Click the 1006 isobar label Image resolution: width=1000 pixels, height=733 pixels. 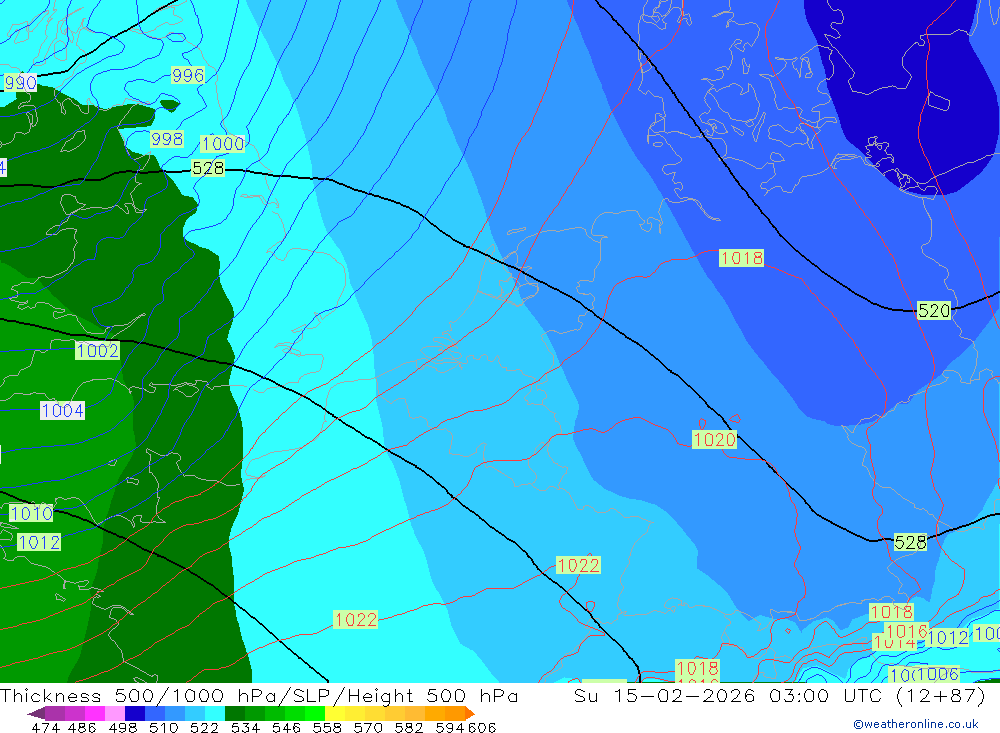(x=938, y=674)
